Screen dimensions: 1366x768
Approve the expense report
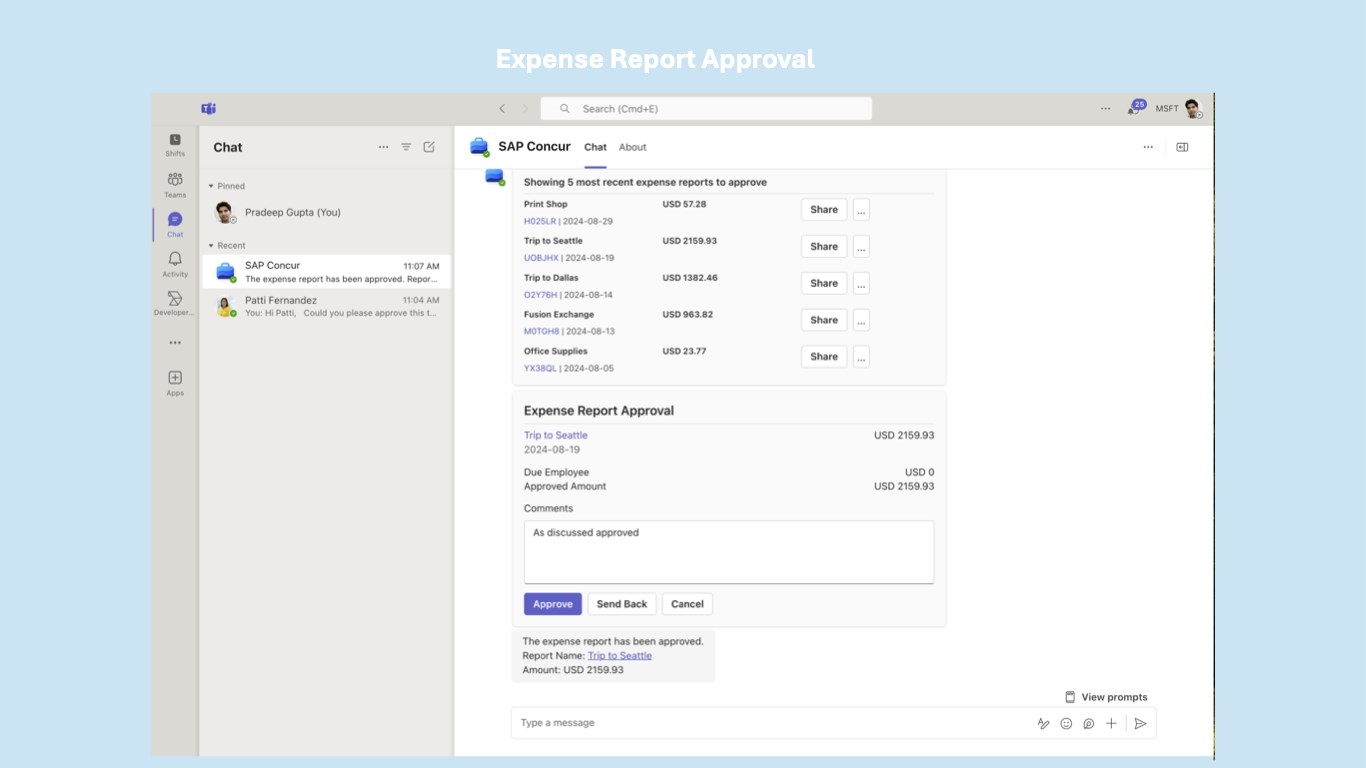(553, 604)
